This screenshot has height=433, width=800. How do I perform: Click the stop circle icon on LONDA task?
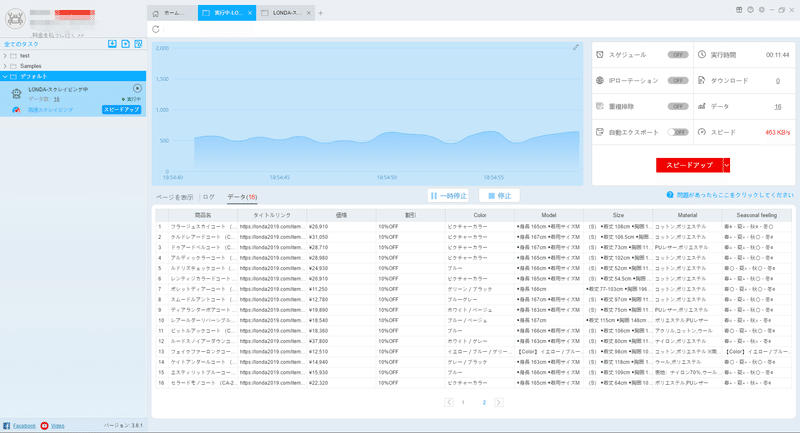point(137,88)
